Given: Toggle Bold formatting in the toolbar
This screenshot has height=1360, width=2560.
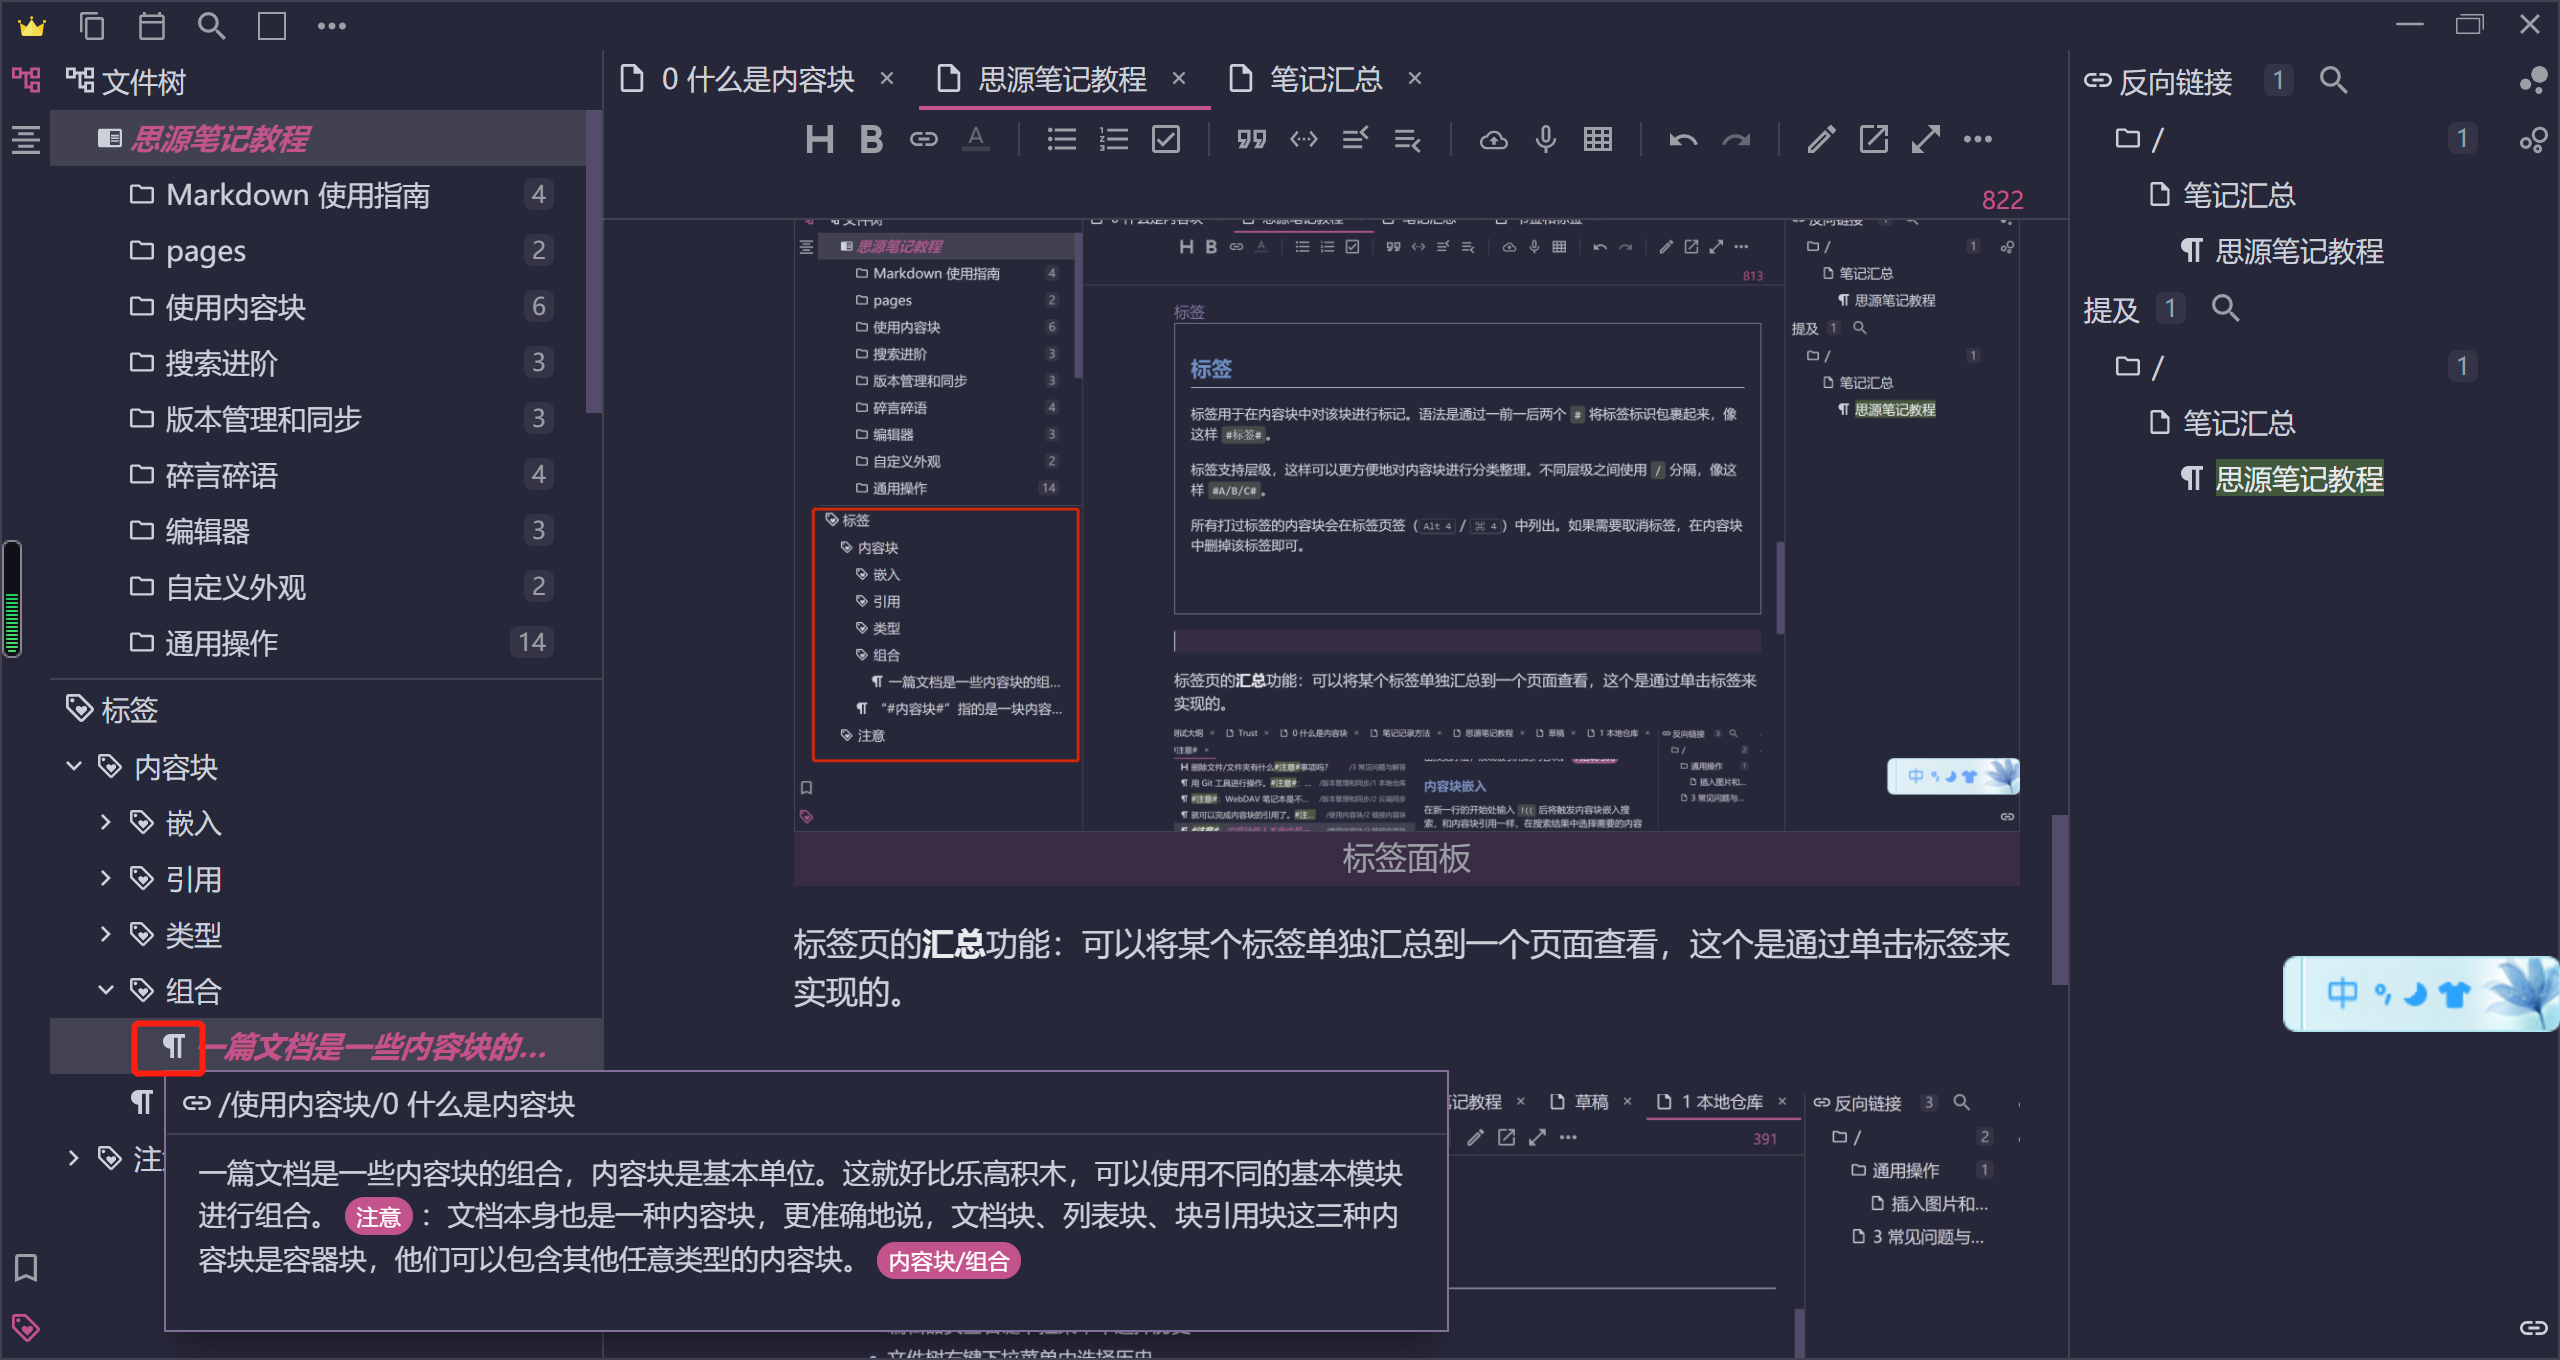Looking at the screenshot, I should tap(871, 140).
